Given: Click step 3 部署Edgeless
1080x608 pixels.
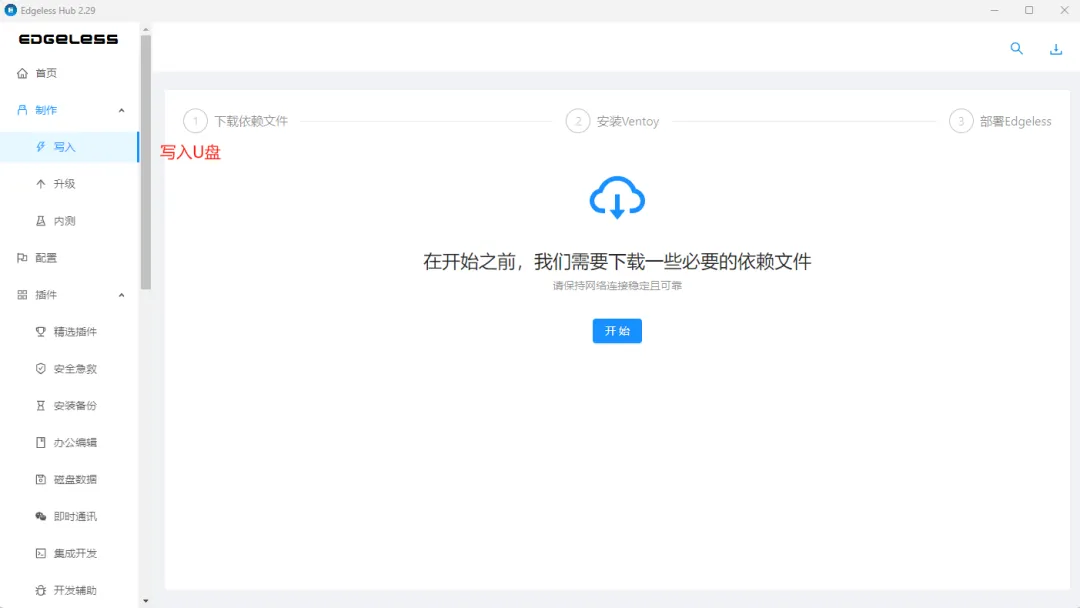Looking at the screenshot, I should click(1000, 121).
